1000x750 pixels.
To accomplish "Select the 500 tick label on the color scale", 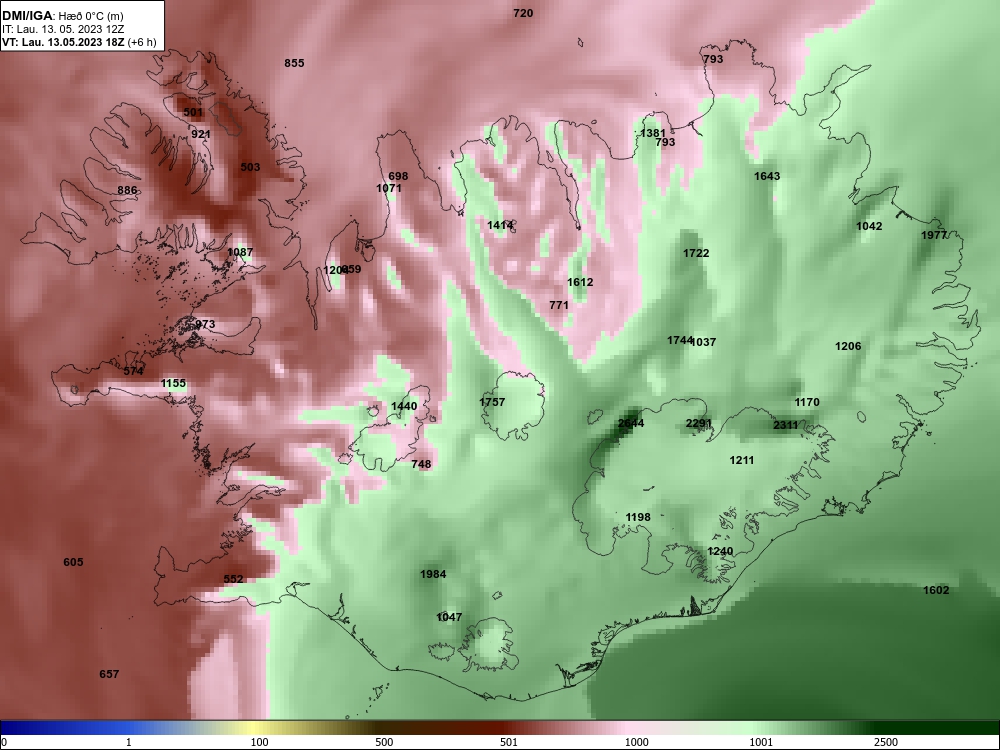I will (x=384, y=742).
